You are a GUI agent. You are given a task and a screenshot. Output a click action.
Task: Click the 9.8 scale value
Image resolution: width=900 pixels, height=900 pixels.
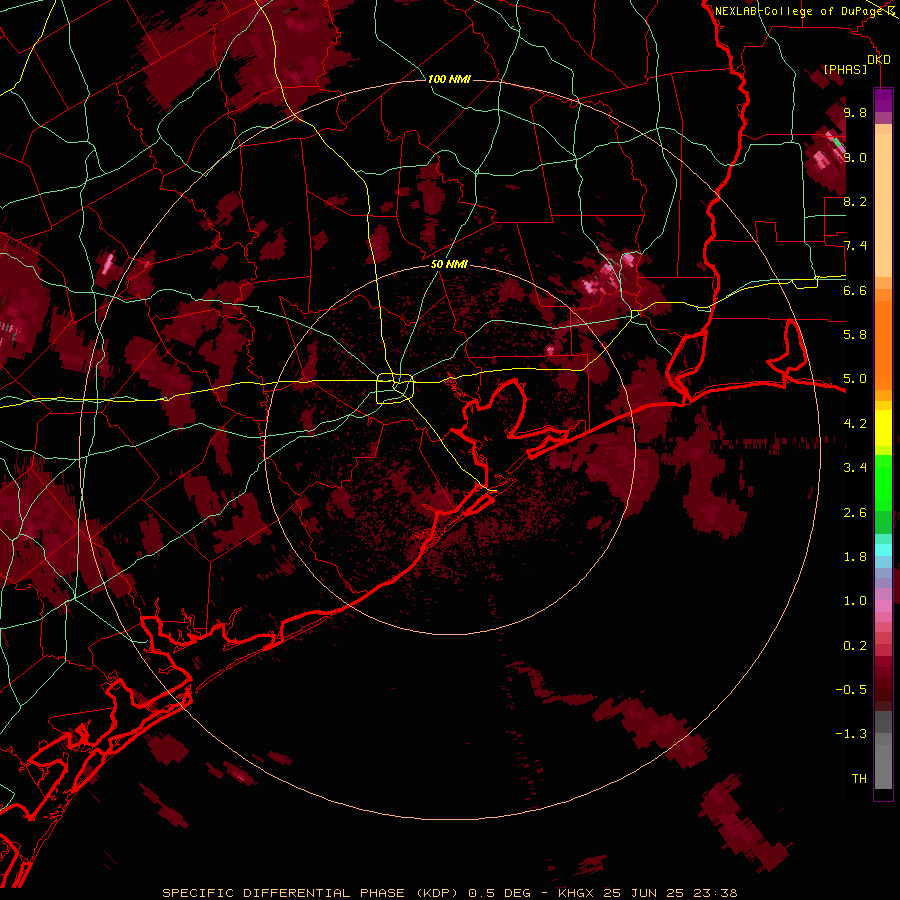pyautogui.click(x=855, y=112)
